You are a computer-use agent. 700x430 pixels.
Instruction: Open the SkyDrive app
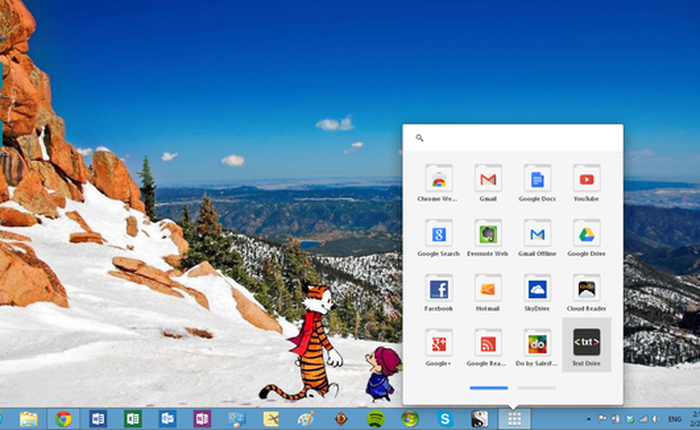point(537,293)
